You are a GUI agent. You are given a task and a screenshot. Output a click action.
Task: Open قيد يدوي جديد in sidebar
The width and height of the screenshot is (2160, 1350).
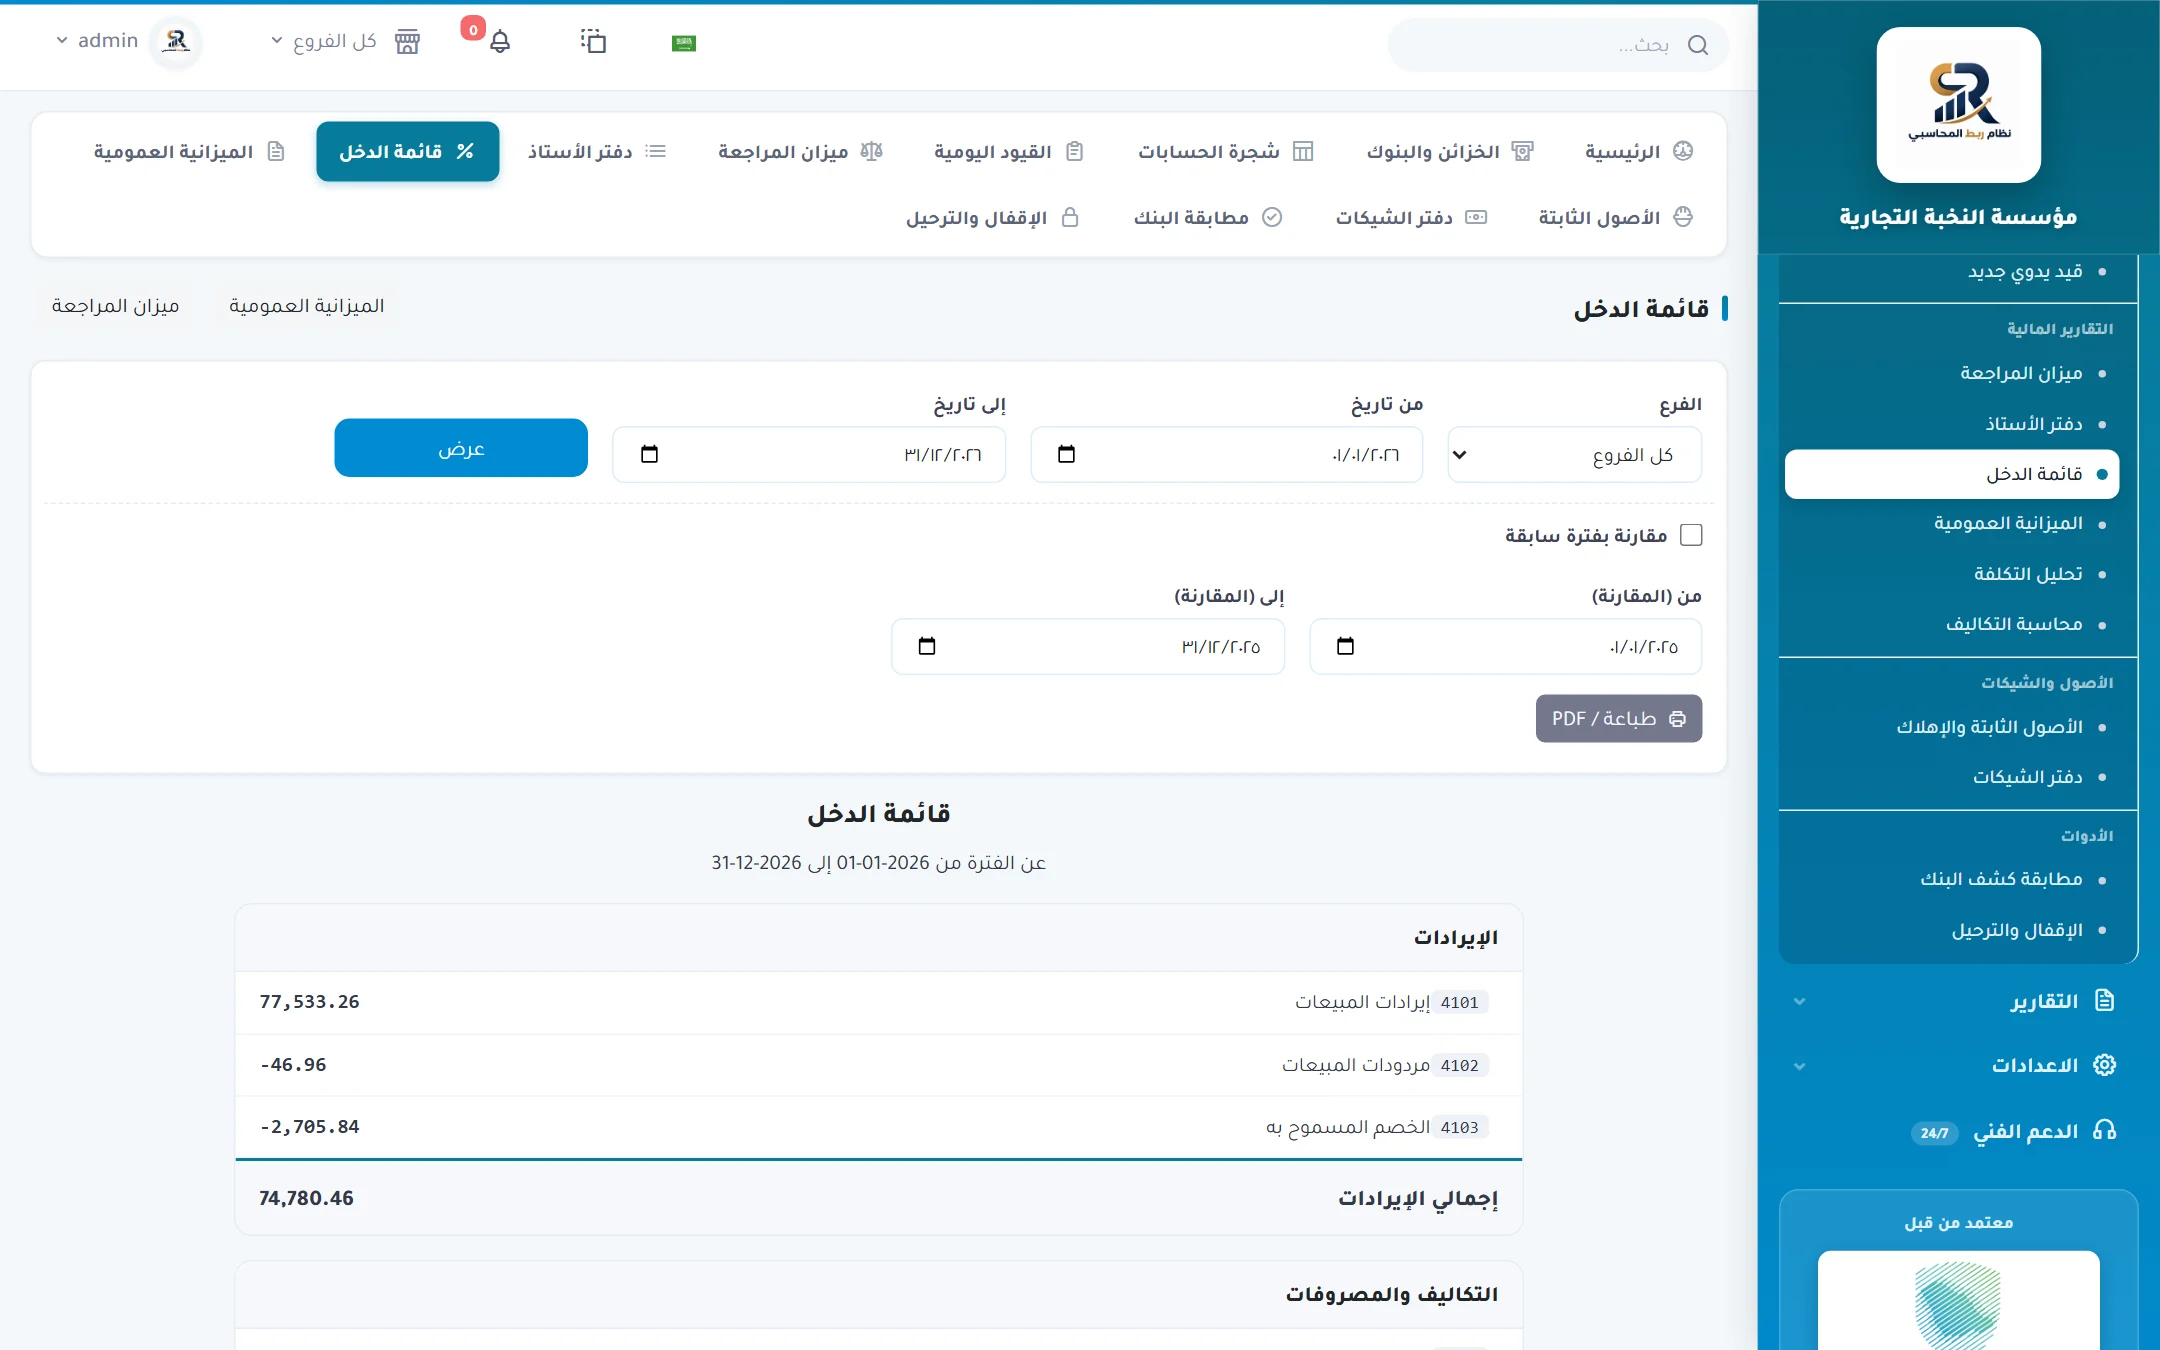[x=2025, y=272]
